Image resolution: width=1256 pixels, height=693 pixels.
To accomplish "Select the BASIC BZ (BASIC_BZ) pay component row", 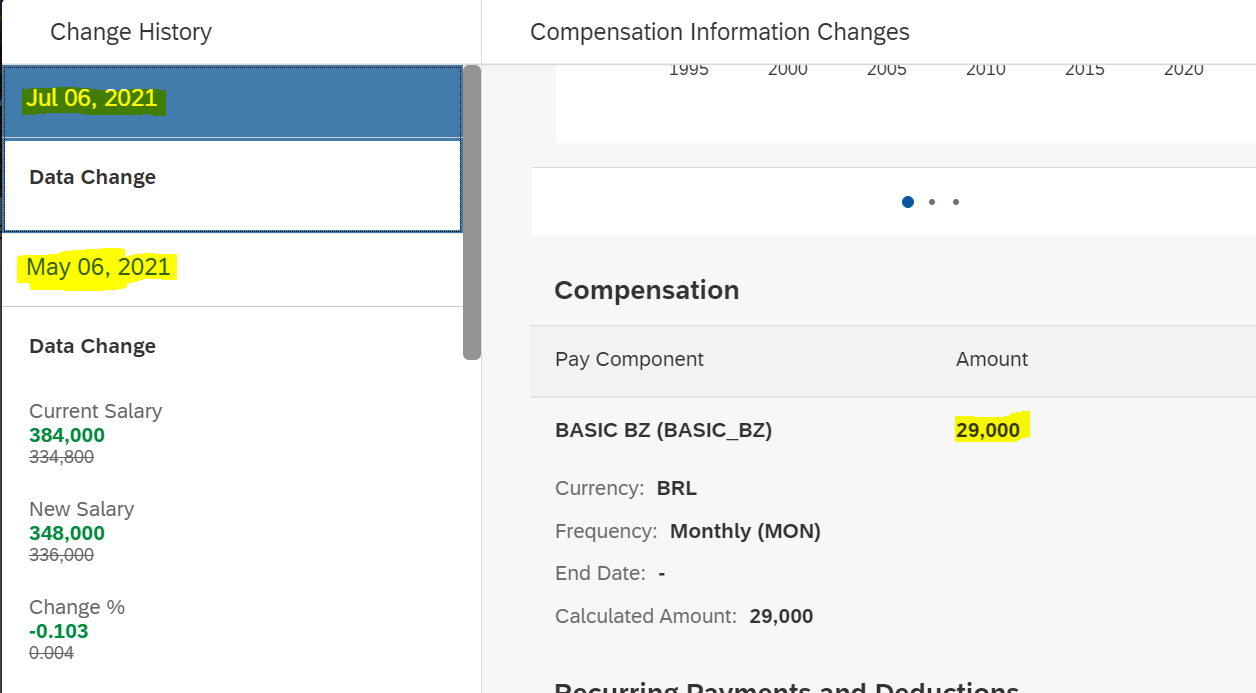I will coord(893,430).
